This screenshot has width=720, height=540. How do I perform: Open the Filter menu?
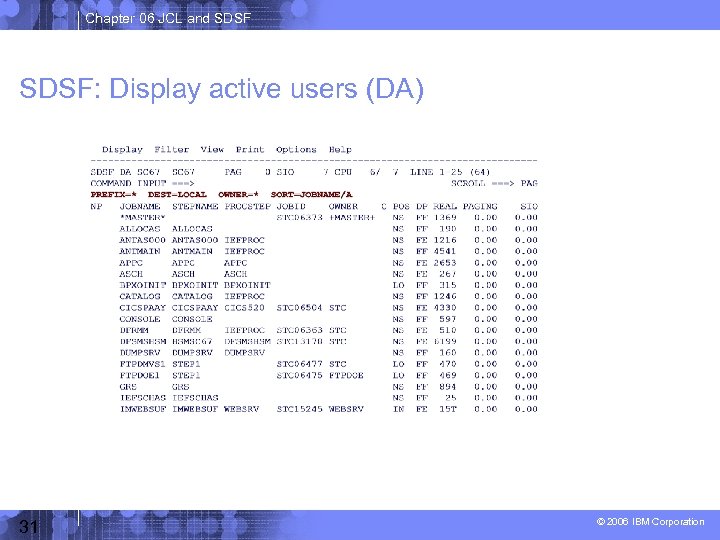(172, 149)
